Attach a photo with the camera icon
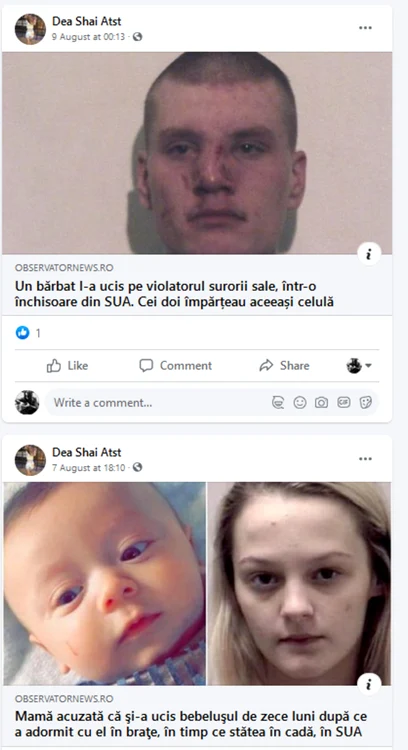Screen dimensions: 408x750 321,403
